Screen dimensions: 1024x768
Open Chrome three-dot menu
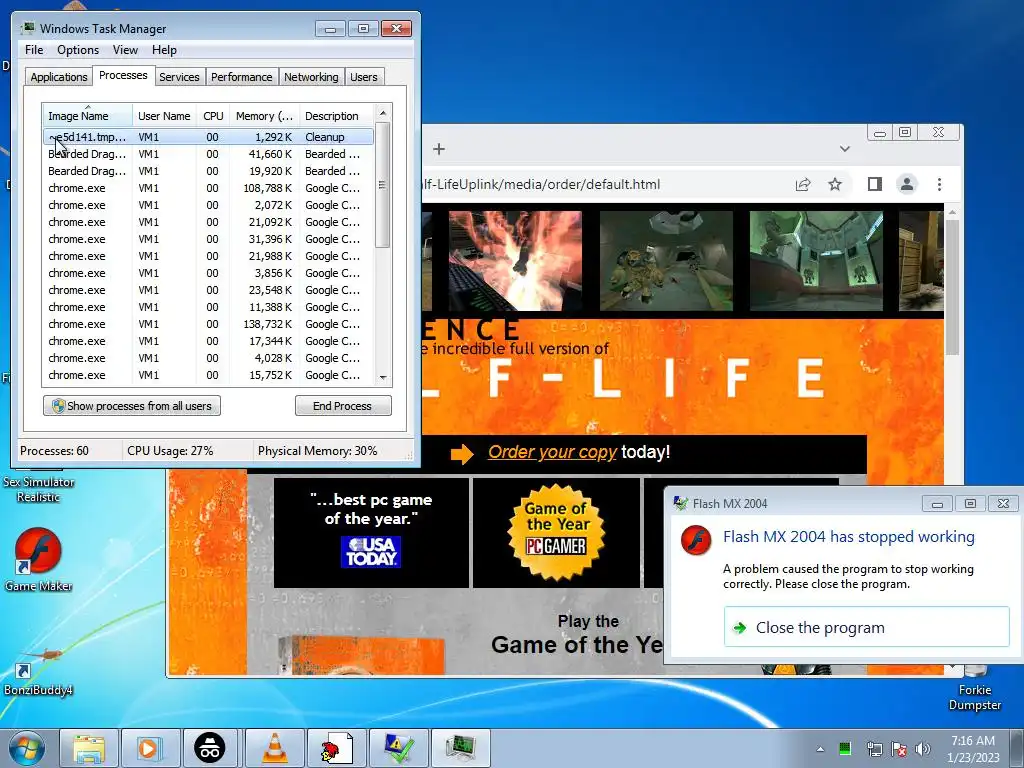tap(939, 184)
